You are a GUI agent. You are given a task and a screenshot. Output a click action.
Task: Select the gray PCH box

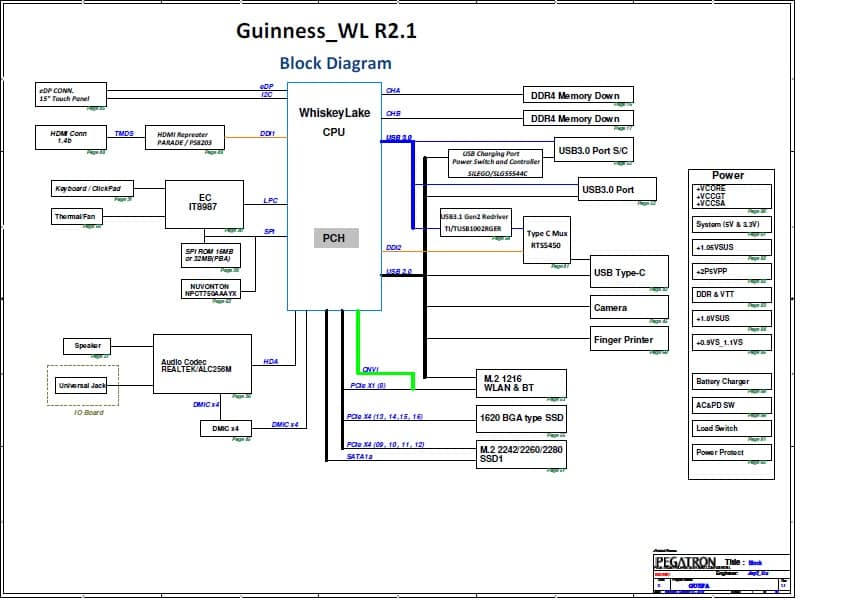point(336,238)
